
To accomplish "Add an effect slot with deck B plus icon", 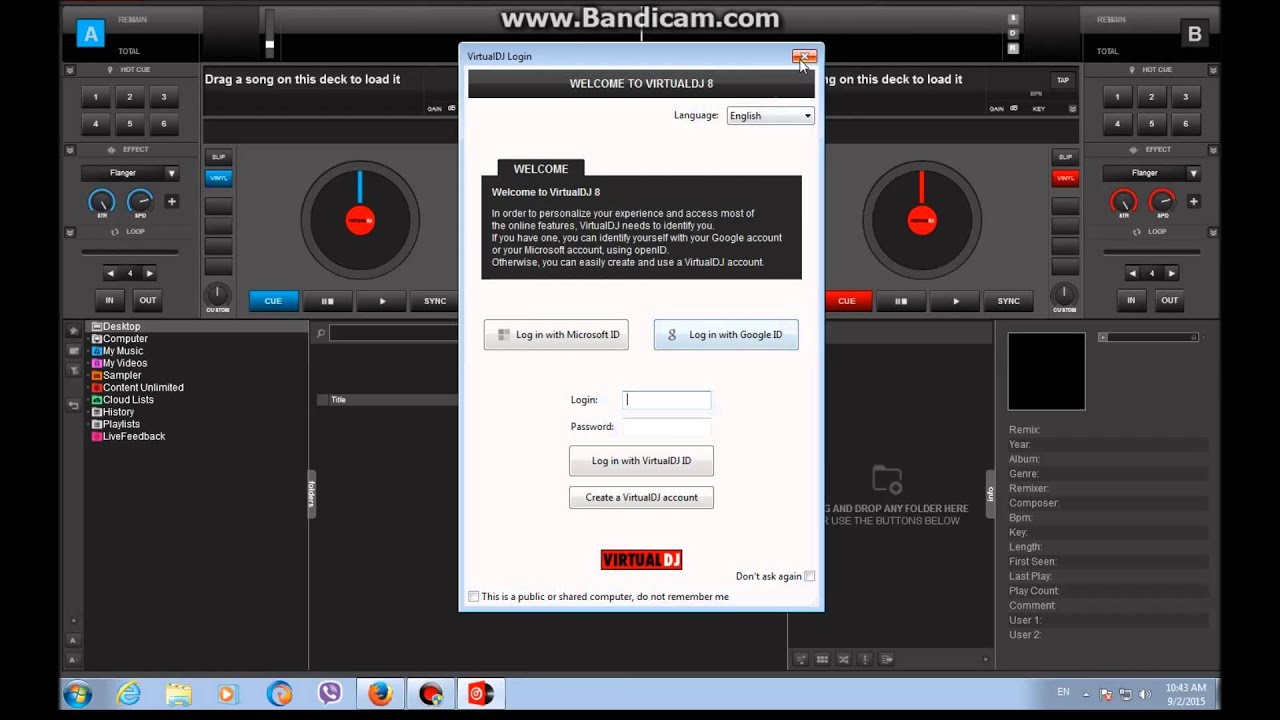I will pos(1193,201).
